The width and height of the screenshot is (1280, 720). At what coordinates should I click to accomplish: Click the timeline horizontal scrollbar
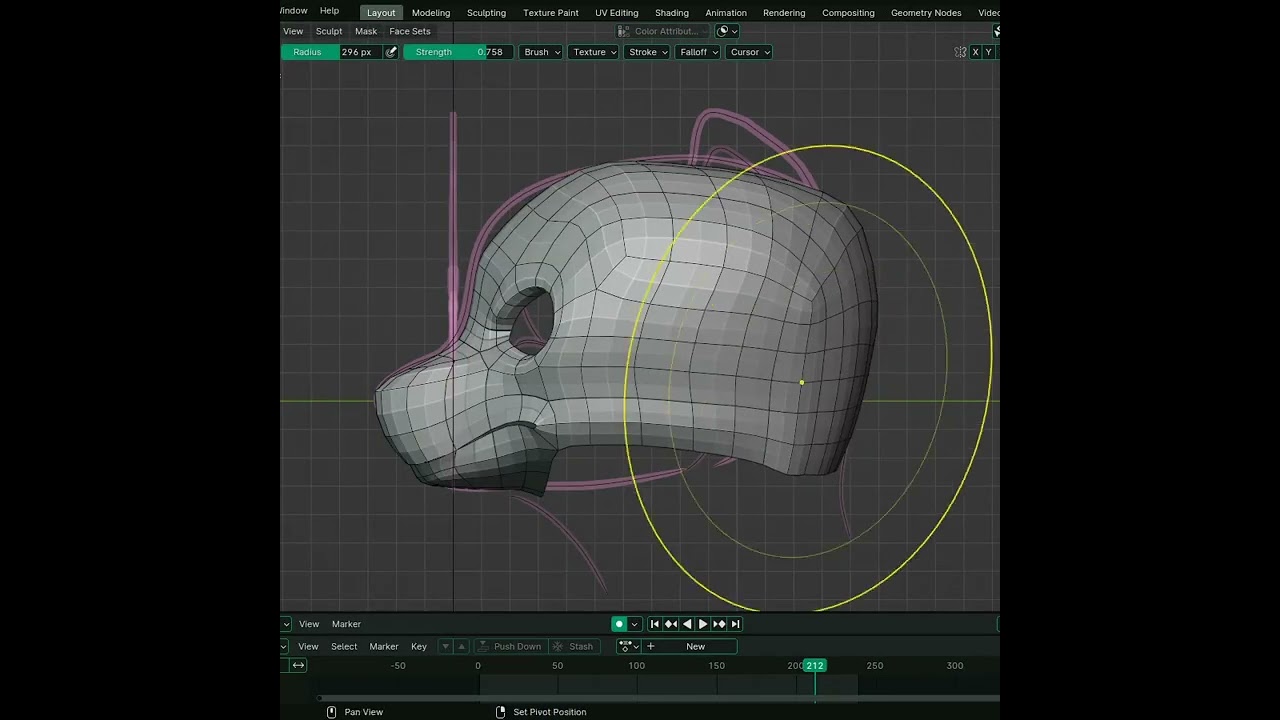(x=660, y=698)
